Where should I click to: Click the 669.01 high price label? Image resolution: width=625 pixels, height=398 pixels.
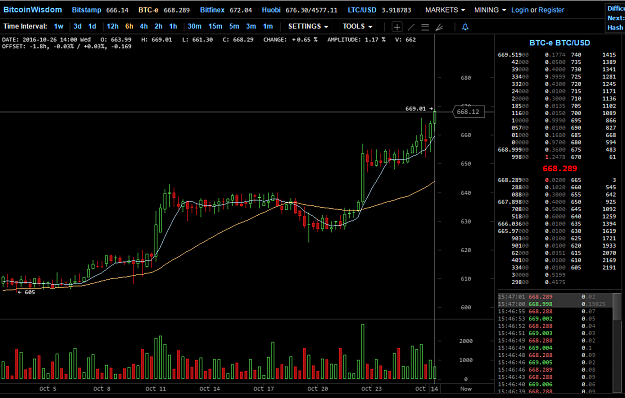pyautogui.click(x=415, y=108)
